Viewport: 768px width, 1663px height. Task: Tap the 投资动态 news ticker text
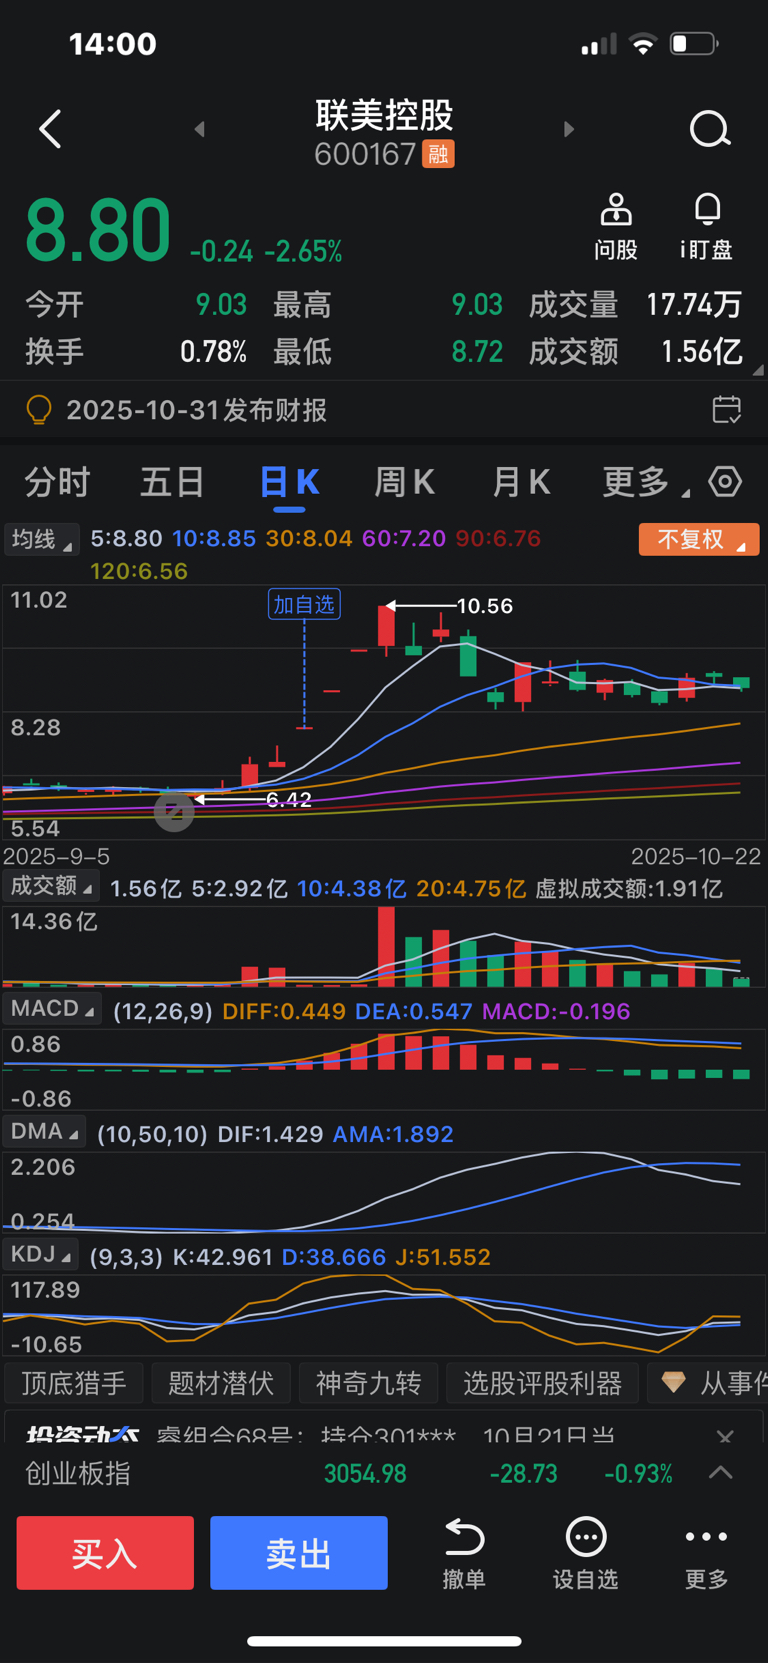coord(385,1436)
